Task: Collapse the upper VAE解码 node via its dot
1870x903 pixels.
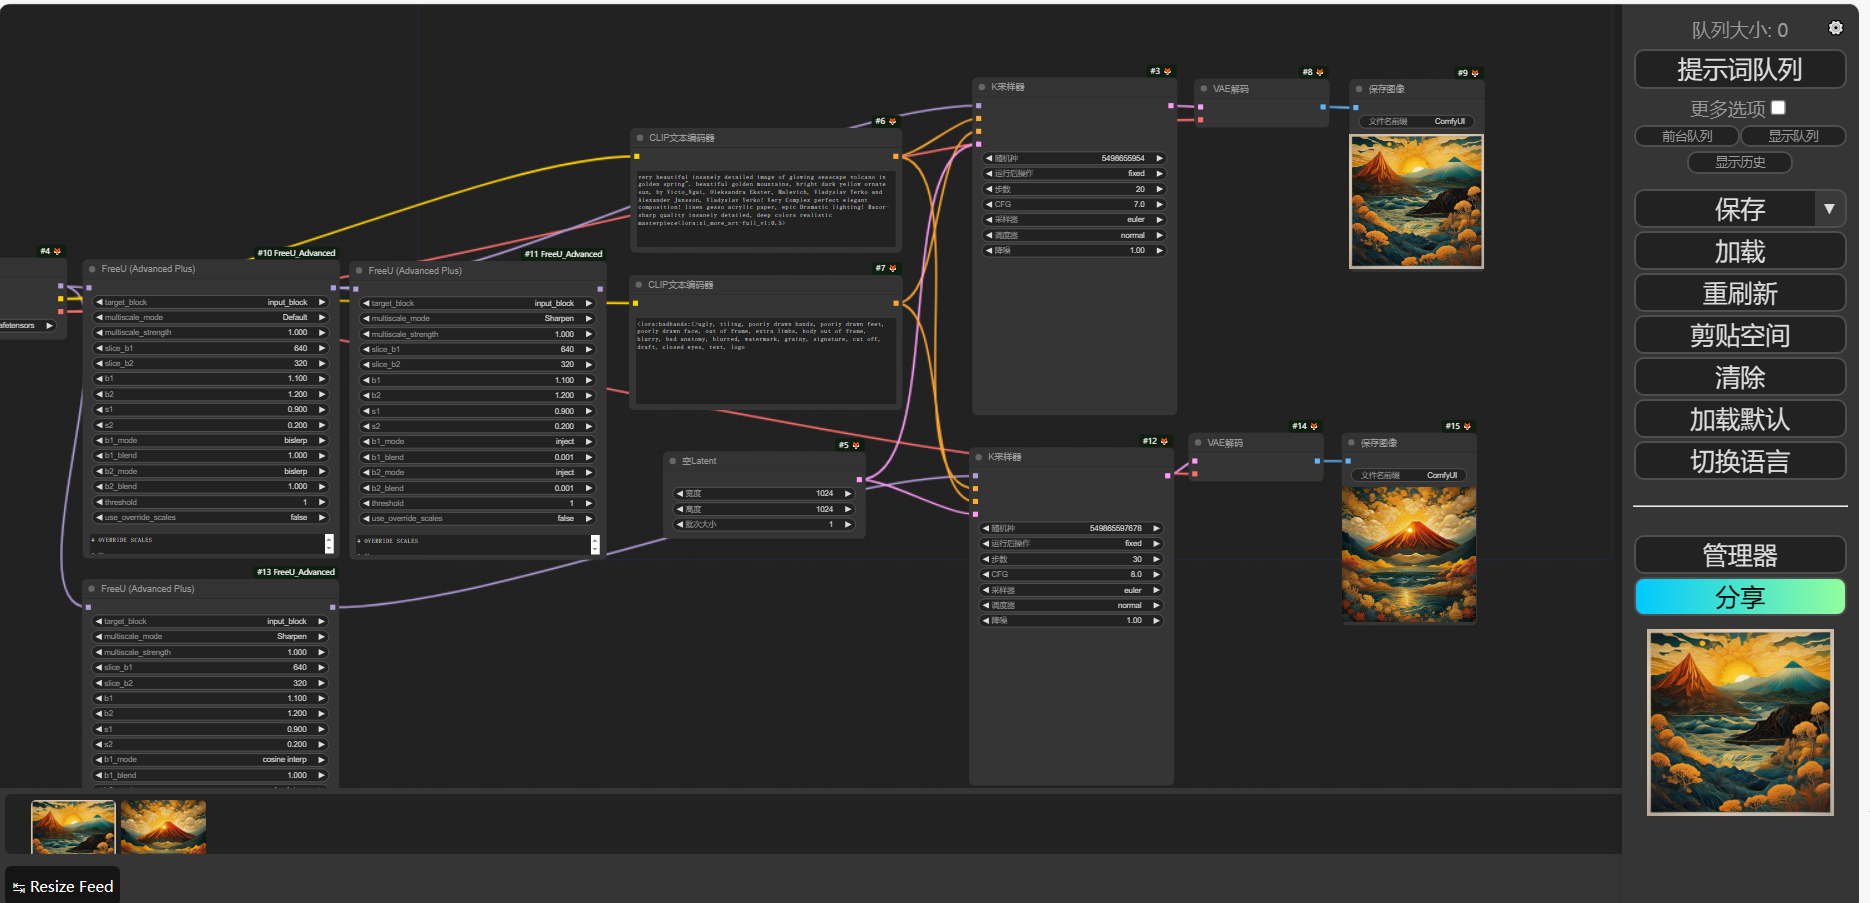Action: (1203, 89)
